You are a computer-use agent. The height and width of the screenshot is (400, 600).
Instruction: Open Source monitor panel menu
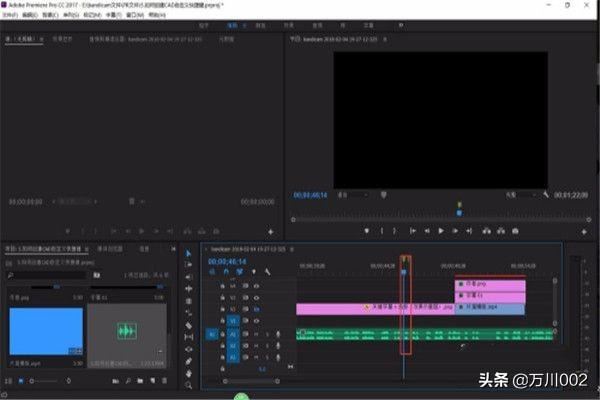coord(41,39)
